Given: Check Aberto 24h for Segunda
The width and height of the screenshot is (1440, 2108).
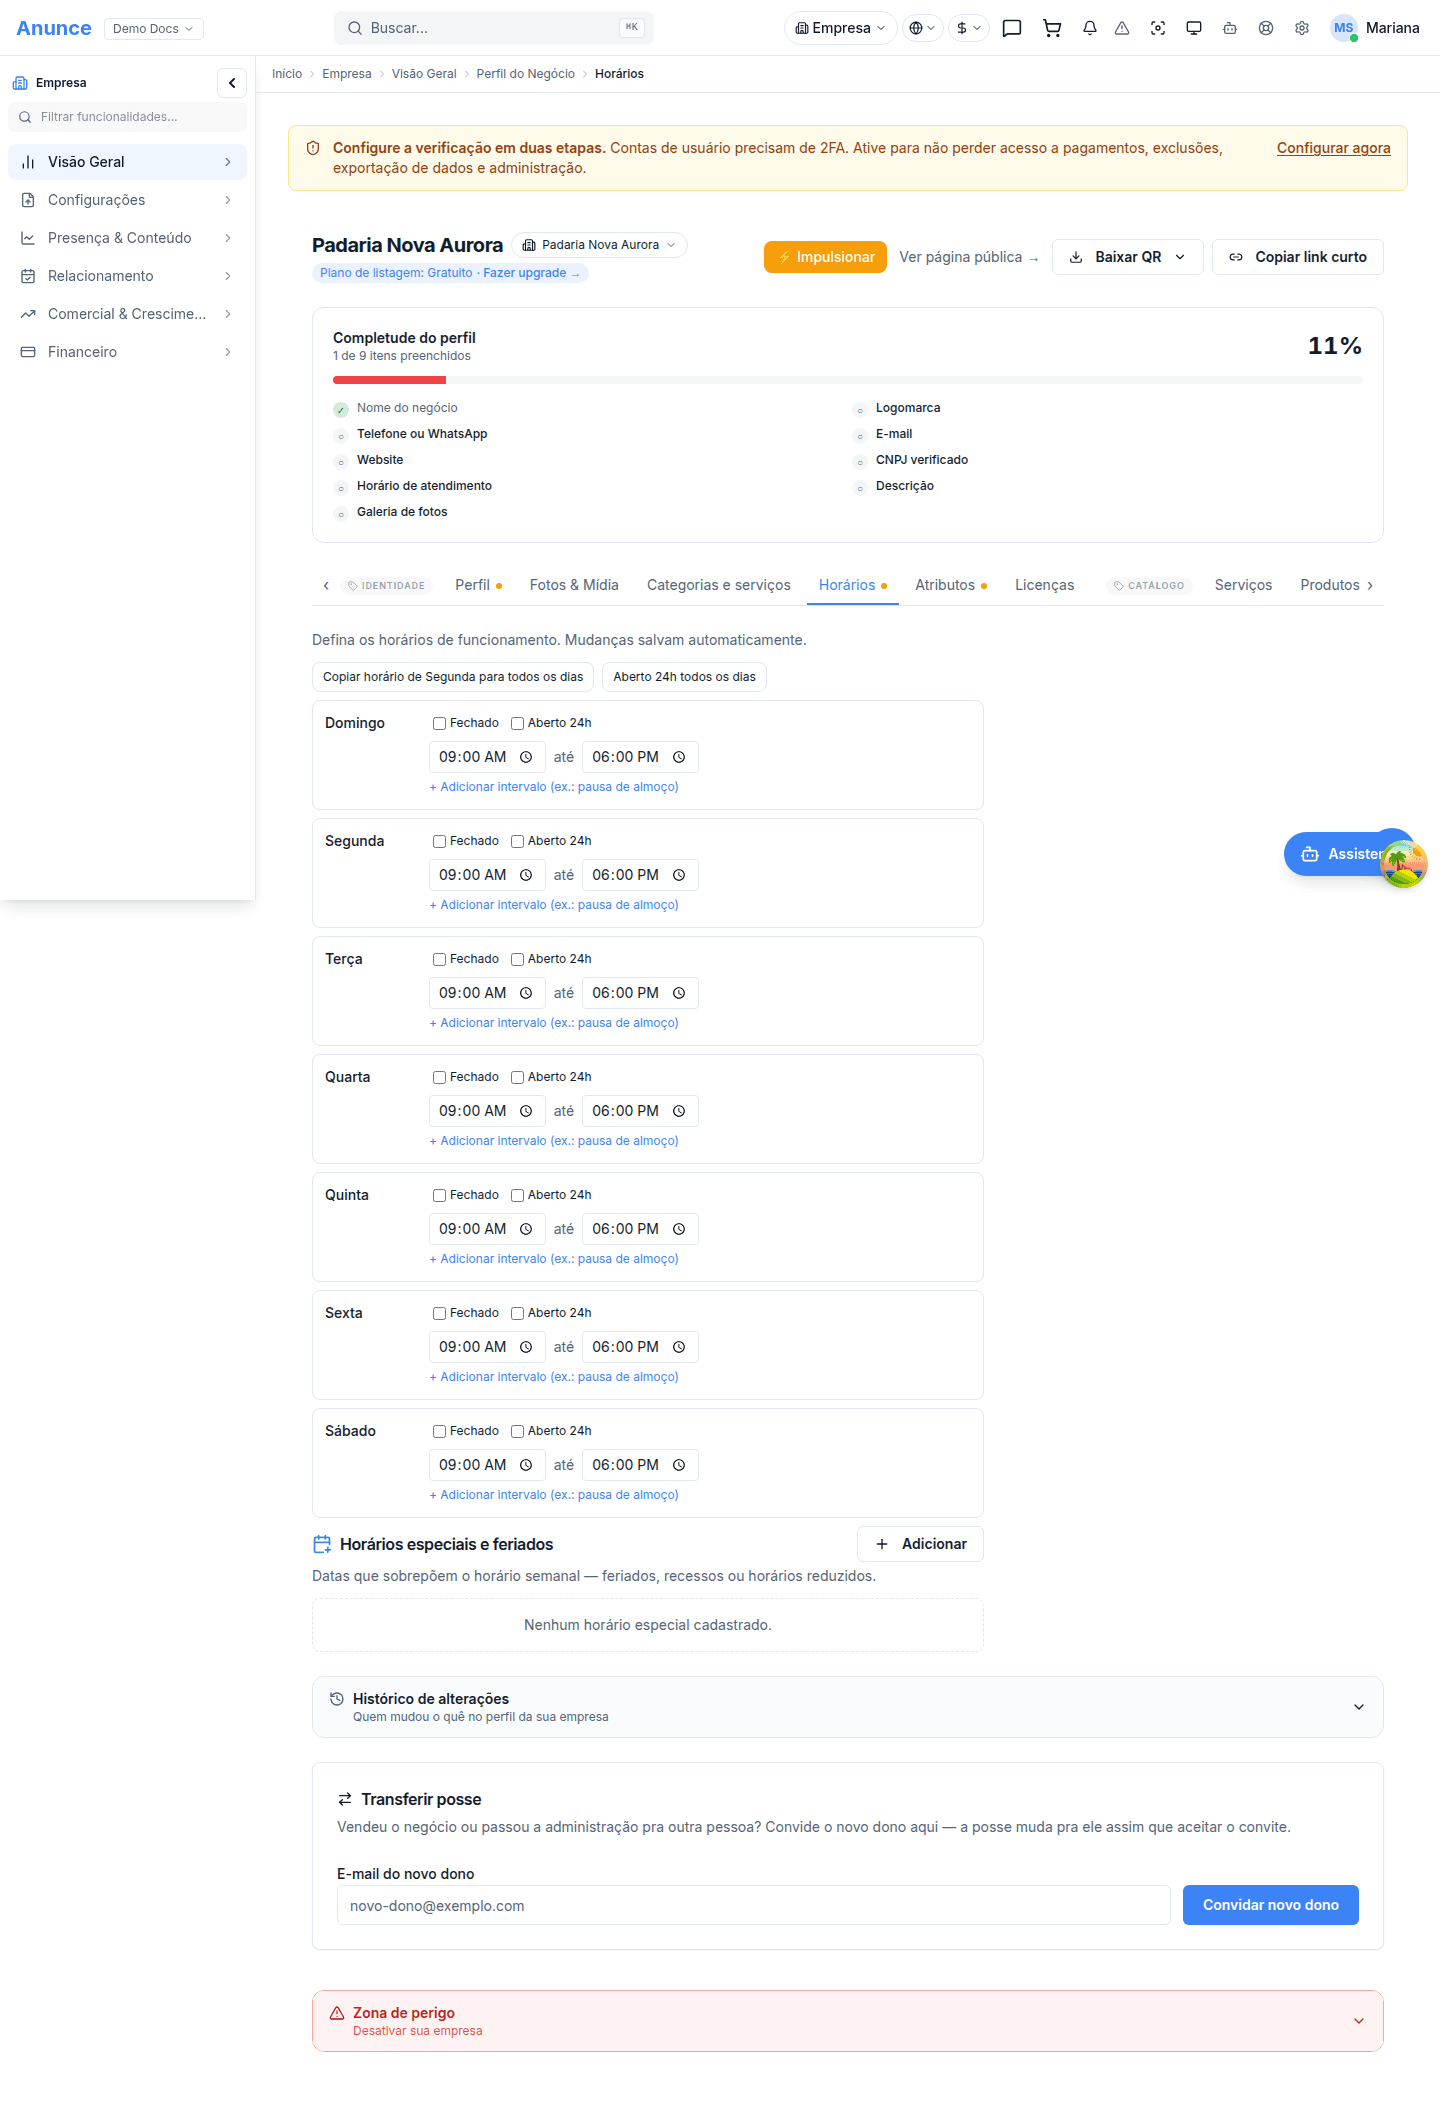Looking at the screenshot, I should tap(517, 841).
